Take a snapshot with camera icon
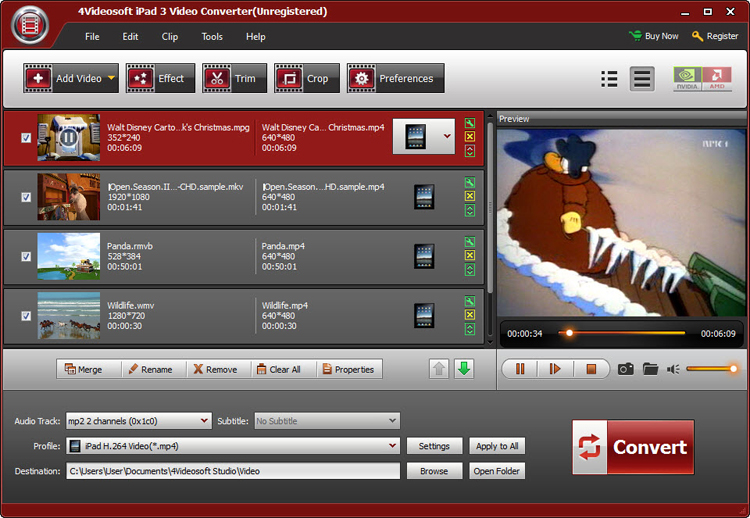This screenshot has height=518, width=750. click(626, 369)
